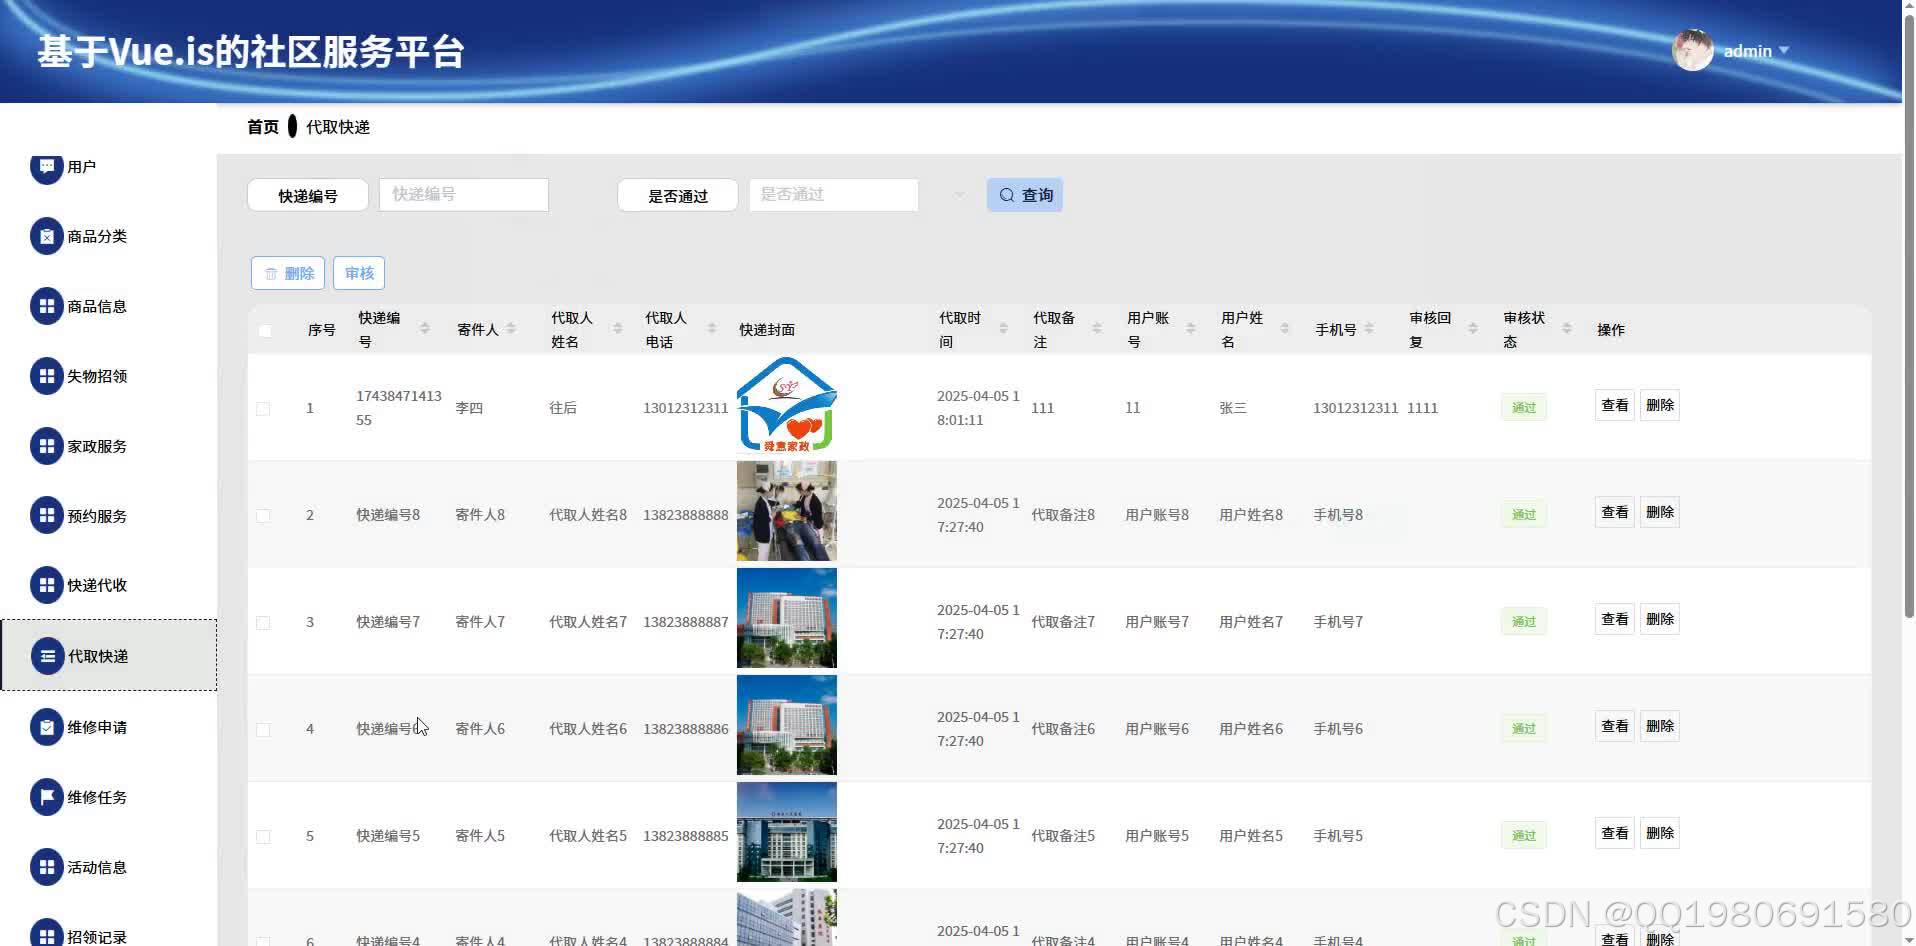Open the 舜意家政 cover thumbnail in row 1

[x=787, y=405]
